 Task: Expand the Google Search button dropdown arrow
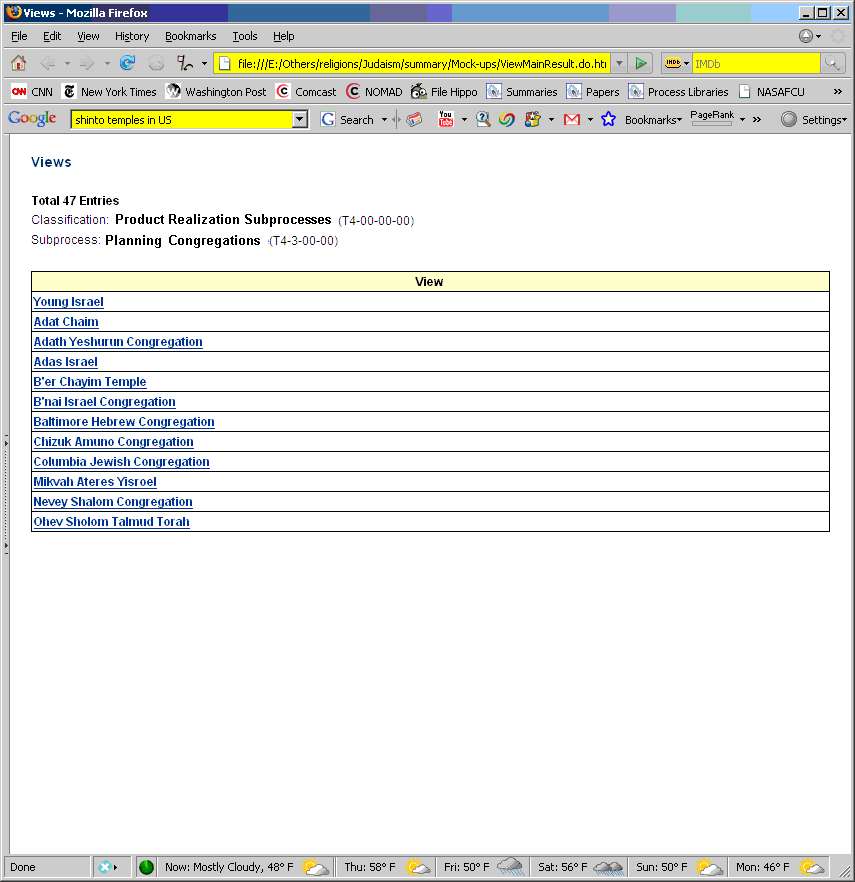[385, 119]
